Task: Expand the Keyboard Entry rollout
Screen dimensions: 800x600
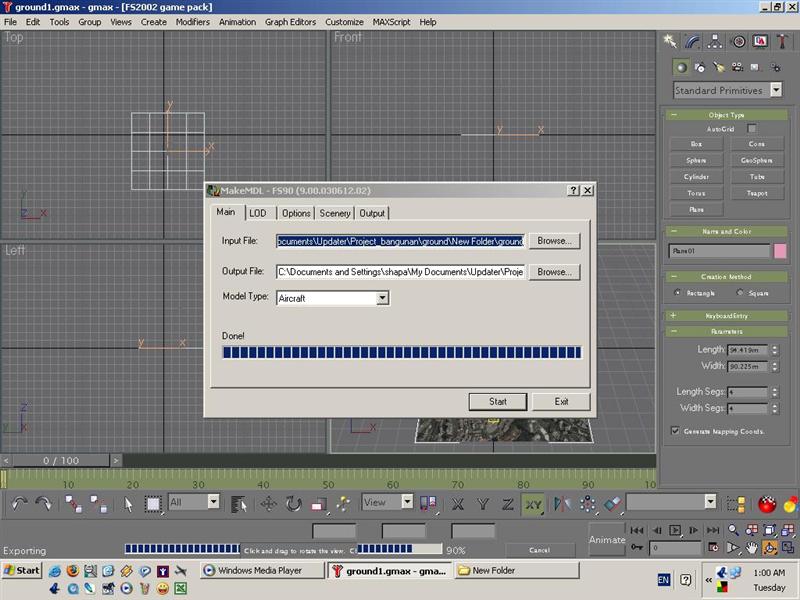Action: (x=727, y=315)
